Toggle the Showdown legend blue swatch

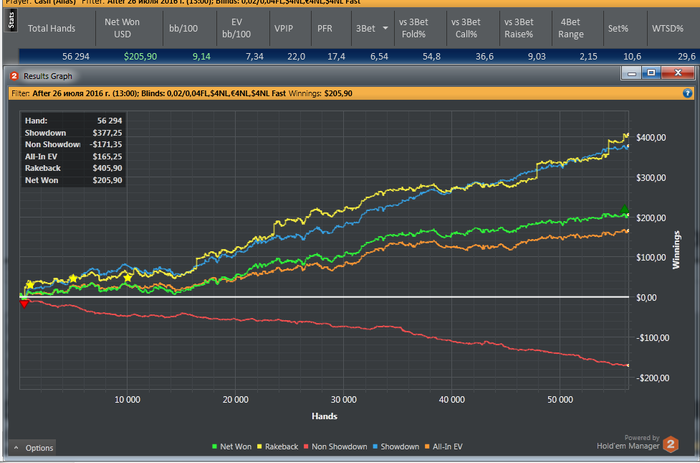(375, 446)
